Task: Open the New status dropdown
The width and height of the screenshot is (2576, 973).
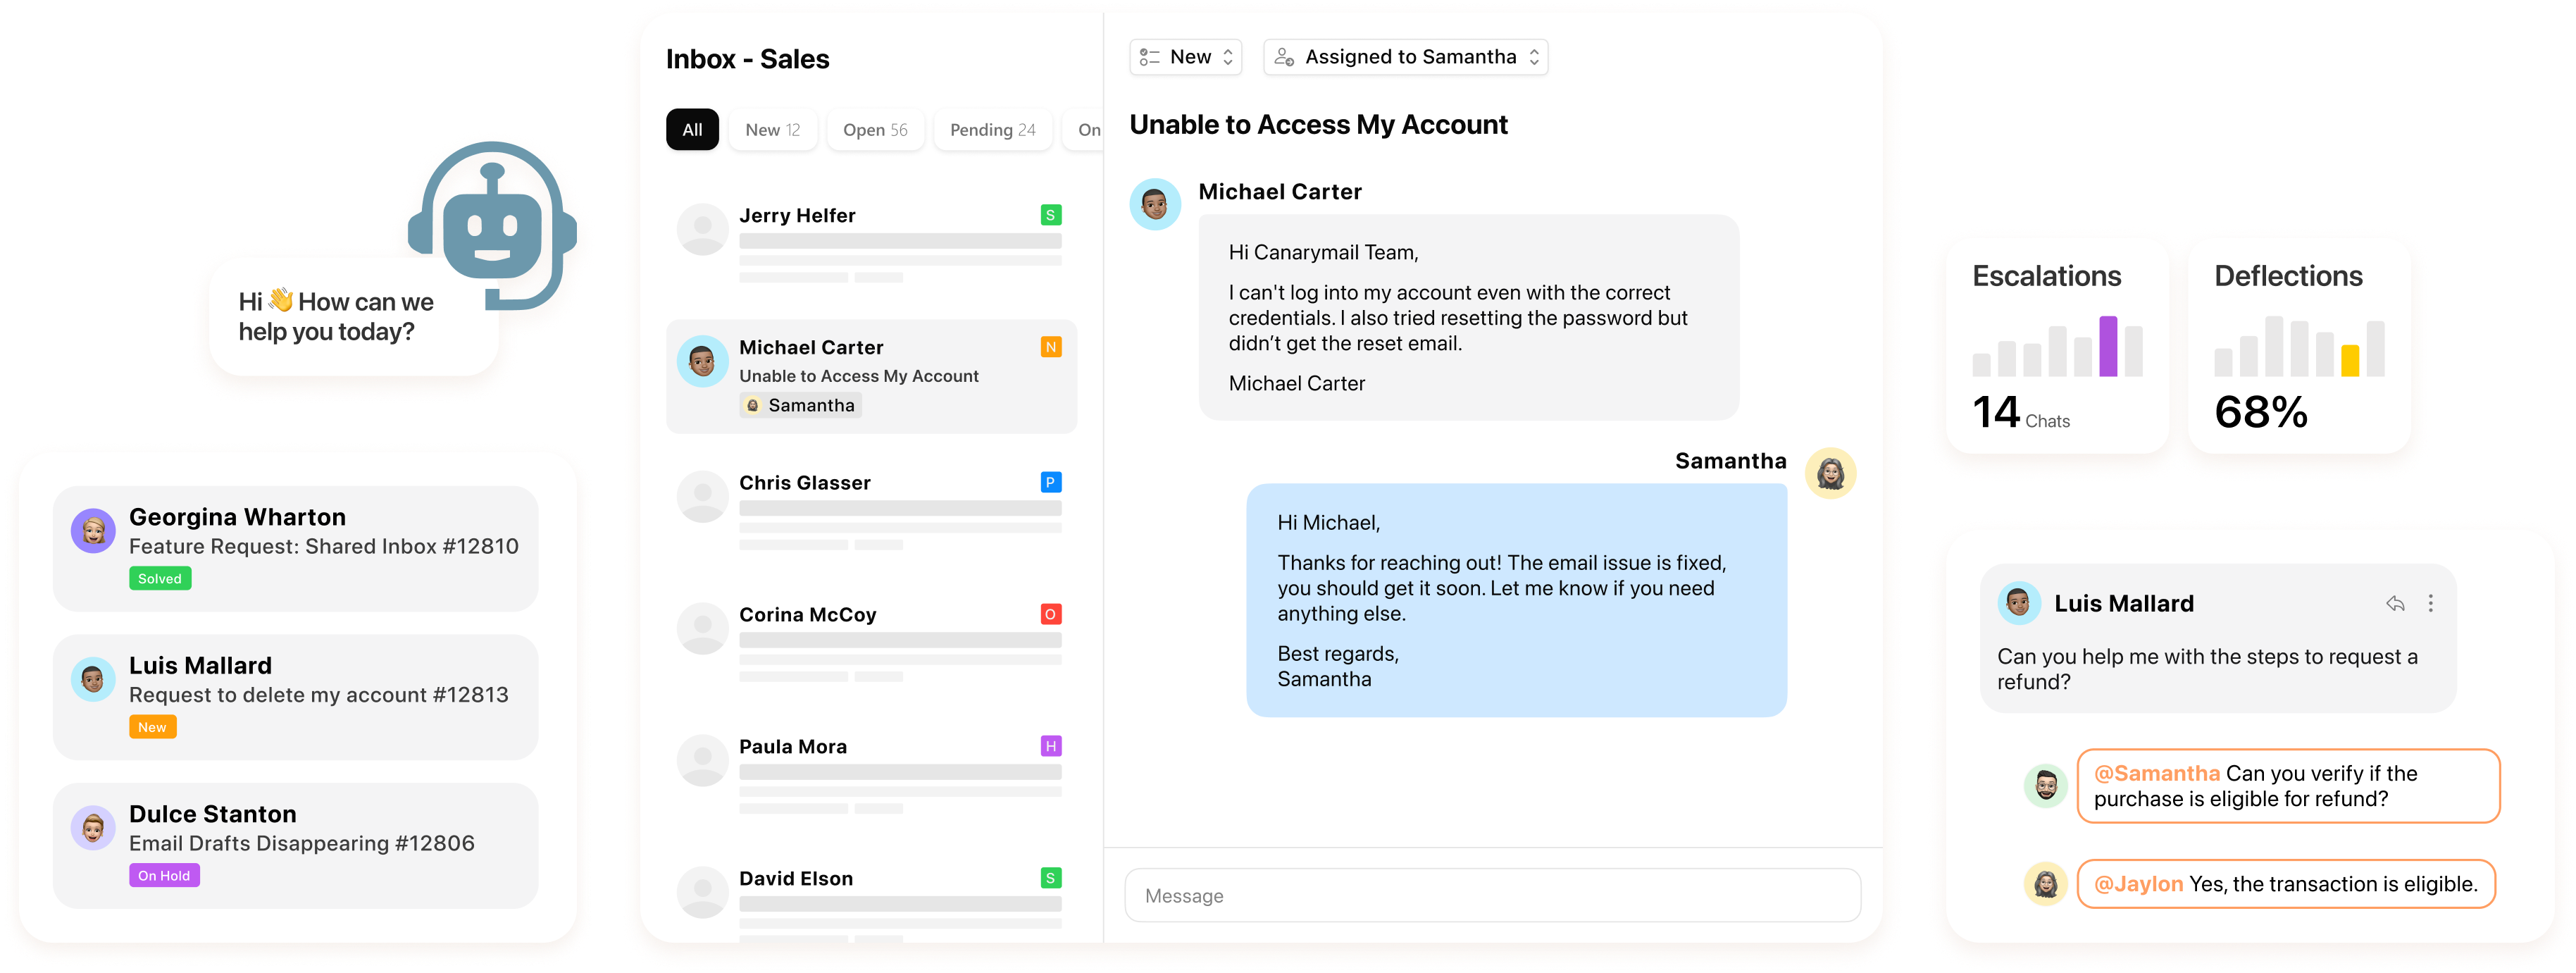Action: (x=1185, y=57)
